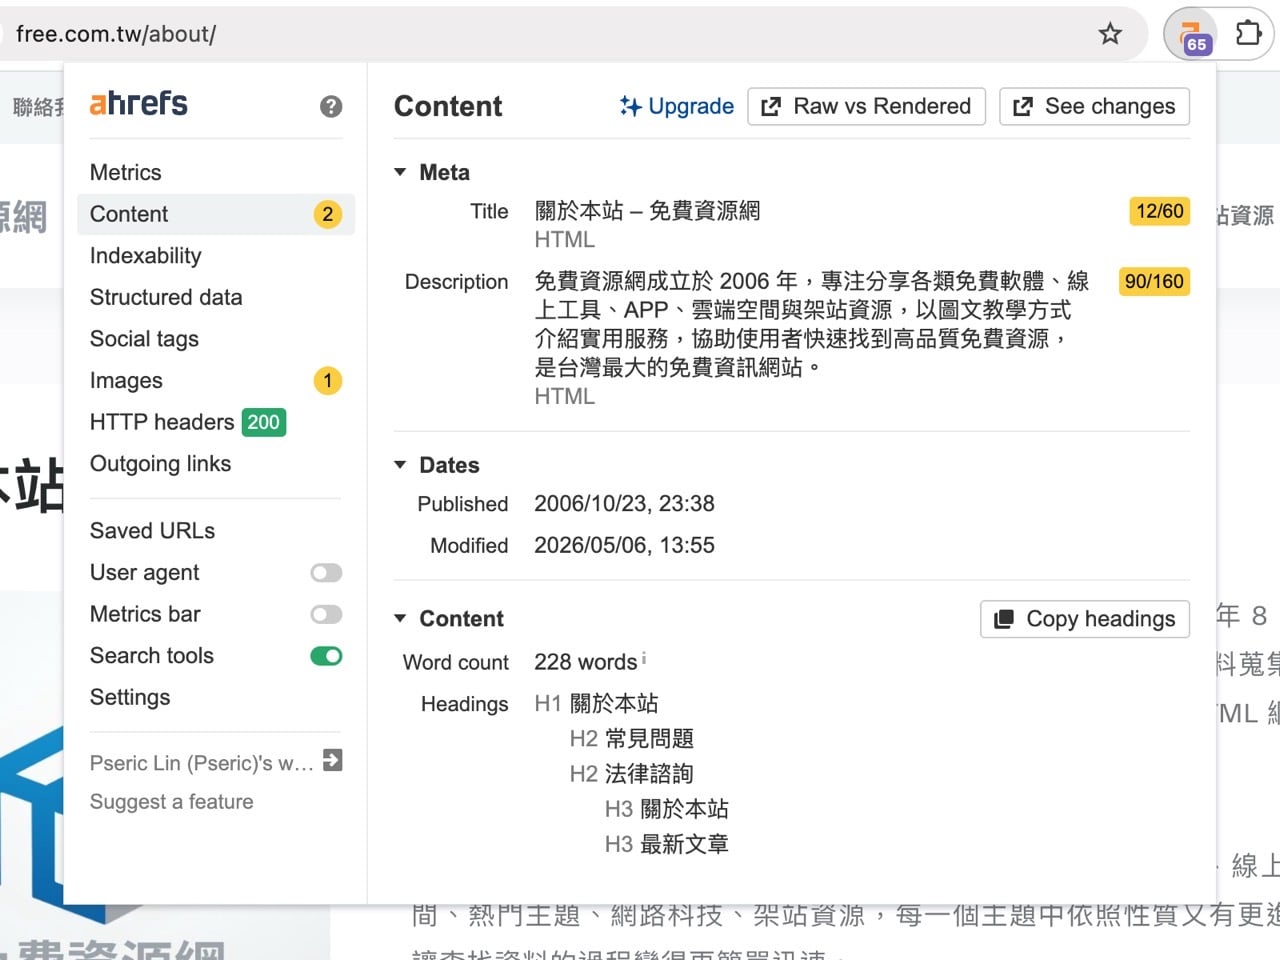The width and height of the screenshot is (1280, 960).
Task: Collapse the Meta section
Action: [400, 172]
